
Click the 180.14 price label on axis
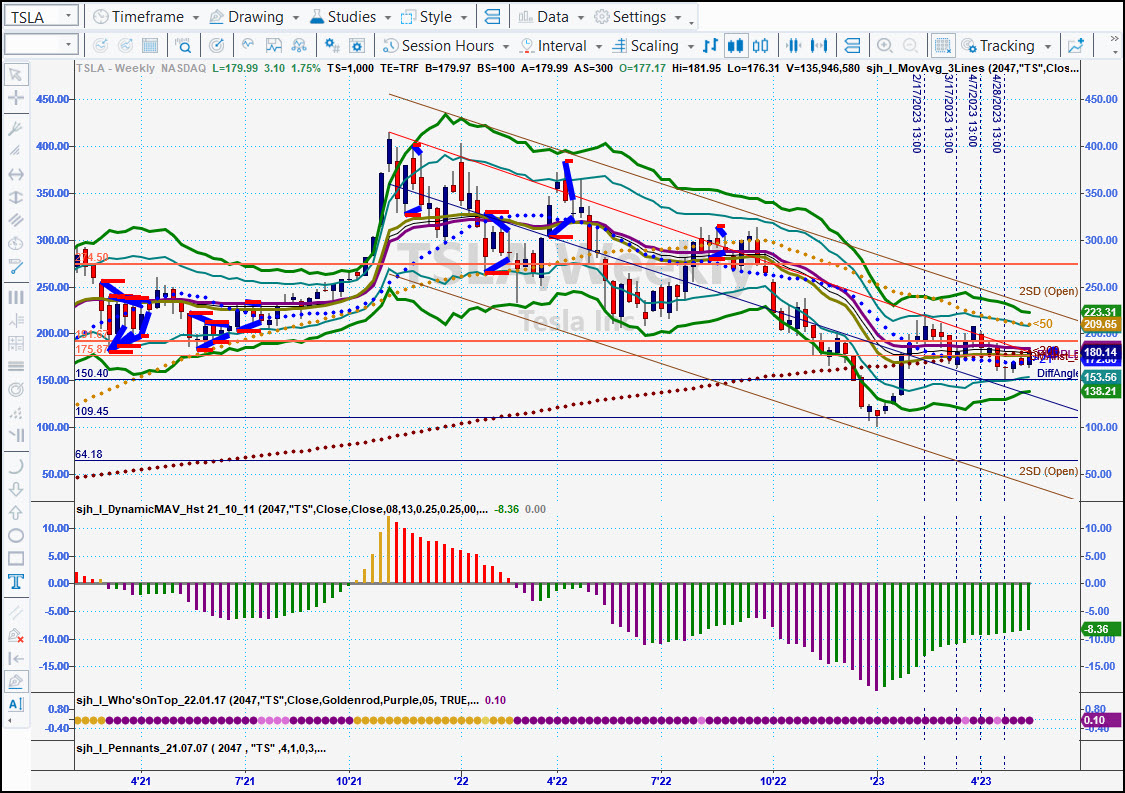click(x=1100, y=352)
